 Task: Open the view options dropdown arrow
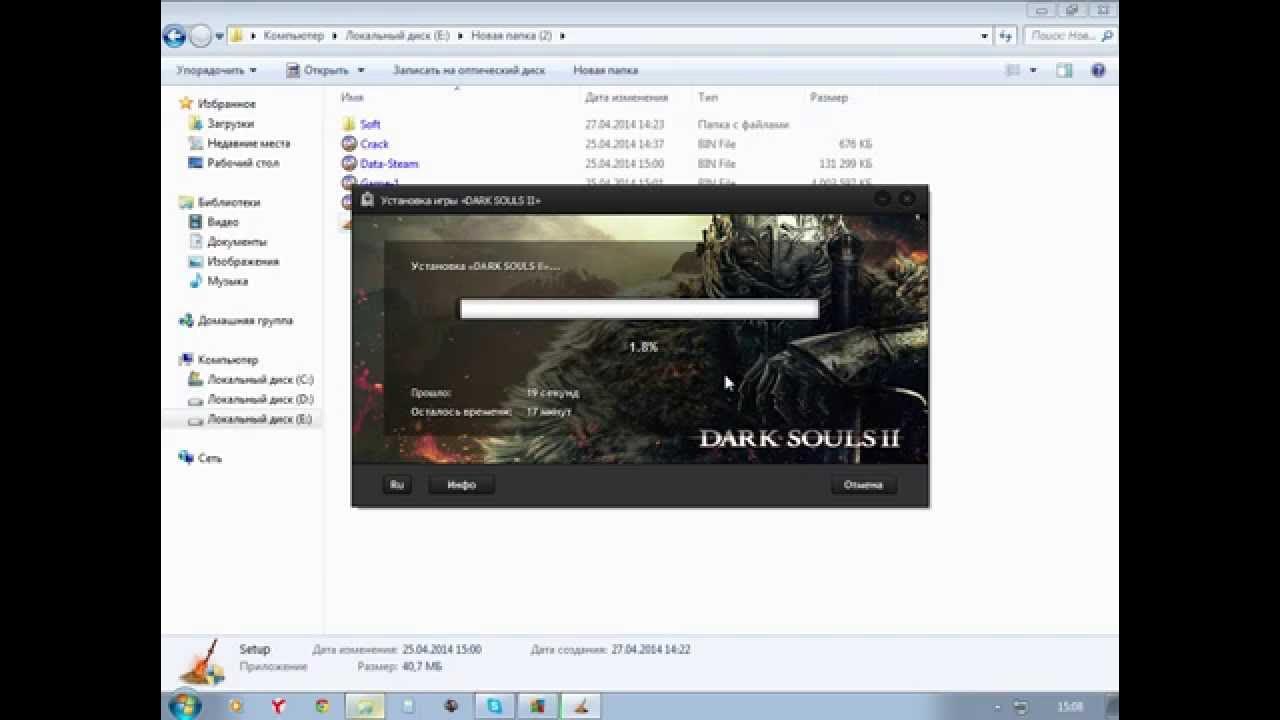point(1033,70)
